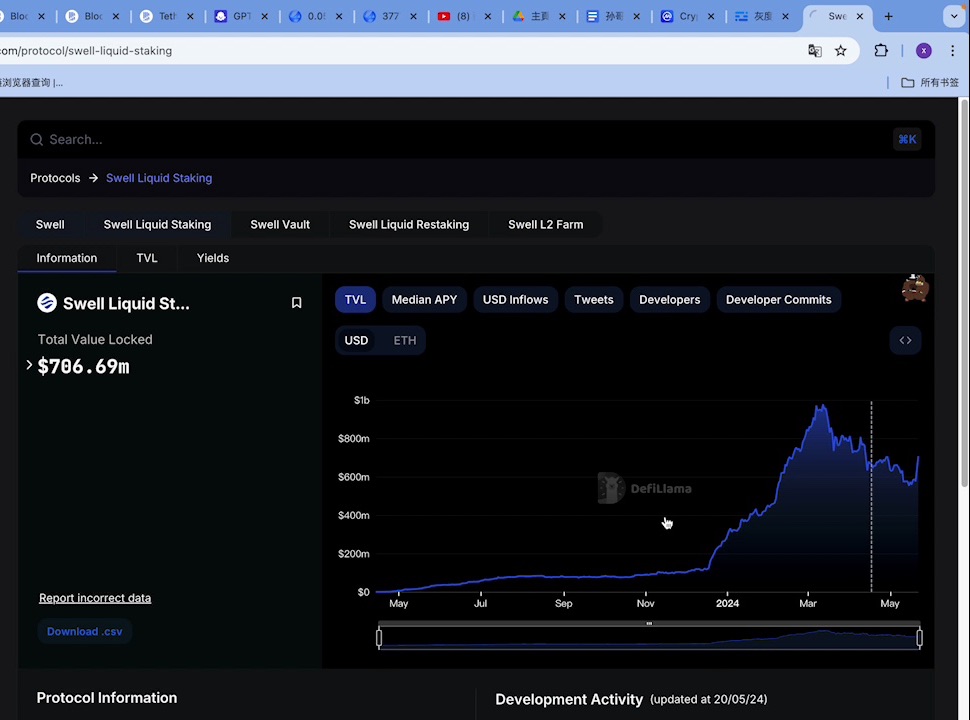Enable the TVL chart toggle
The width and height of the screenshot is (970, 720).
[355, 299]
